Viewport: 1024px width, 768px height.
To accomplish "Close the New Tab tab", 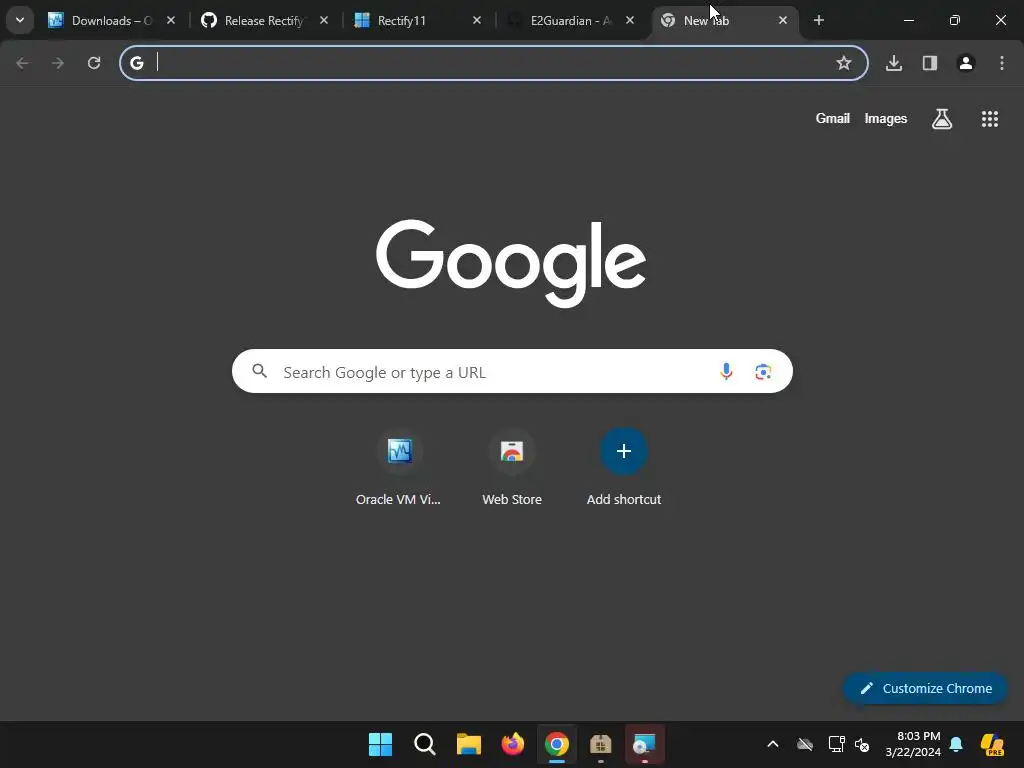I will (783, 20).
